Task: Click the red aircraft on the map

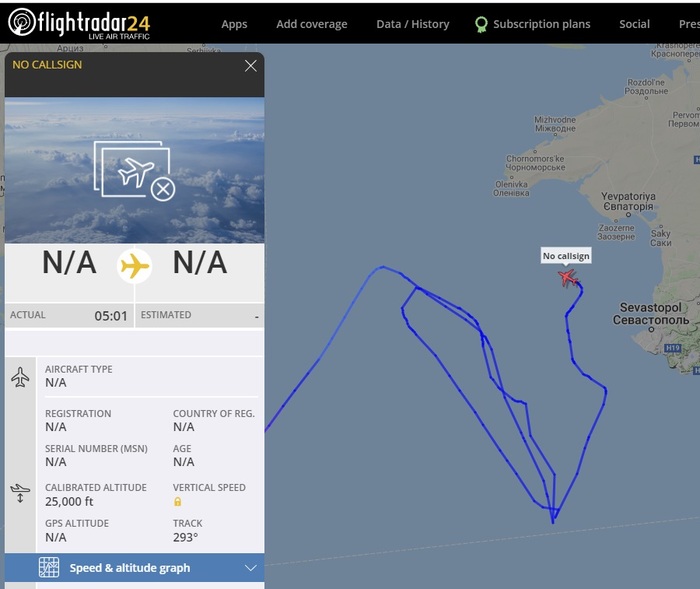Action: coord(568,277)
